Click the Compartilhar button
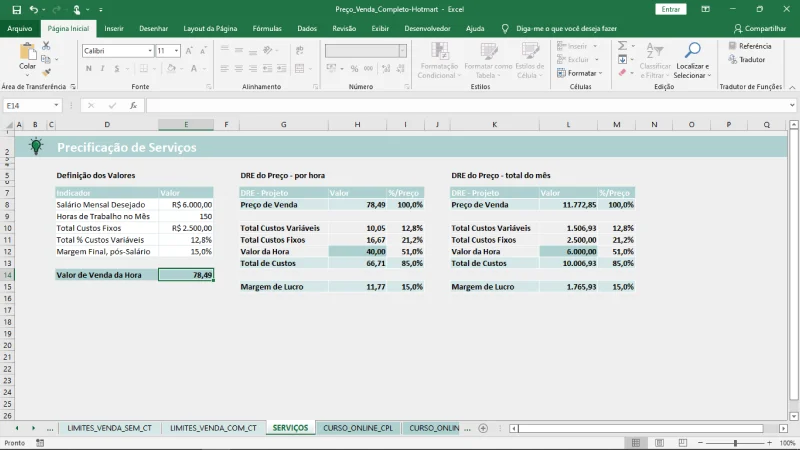 (x=759, y=29)
